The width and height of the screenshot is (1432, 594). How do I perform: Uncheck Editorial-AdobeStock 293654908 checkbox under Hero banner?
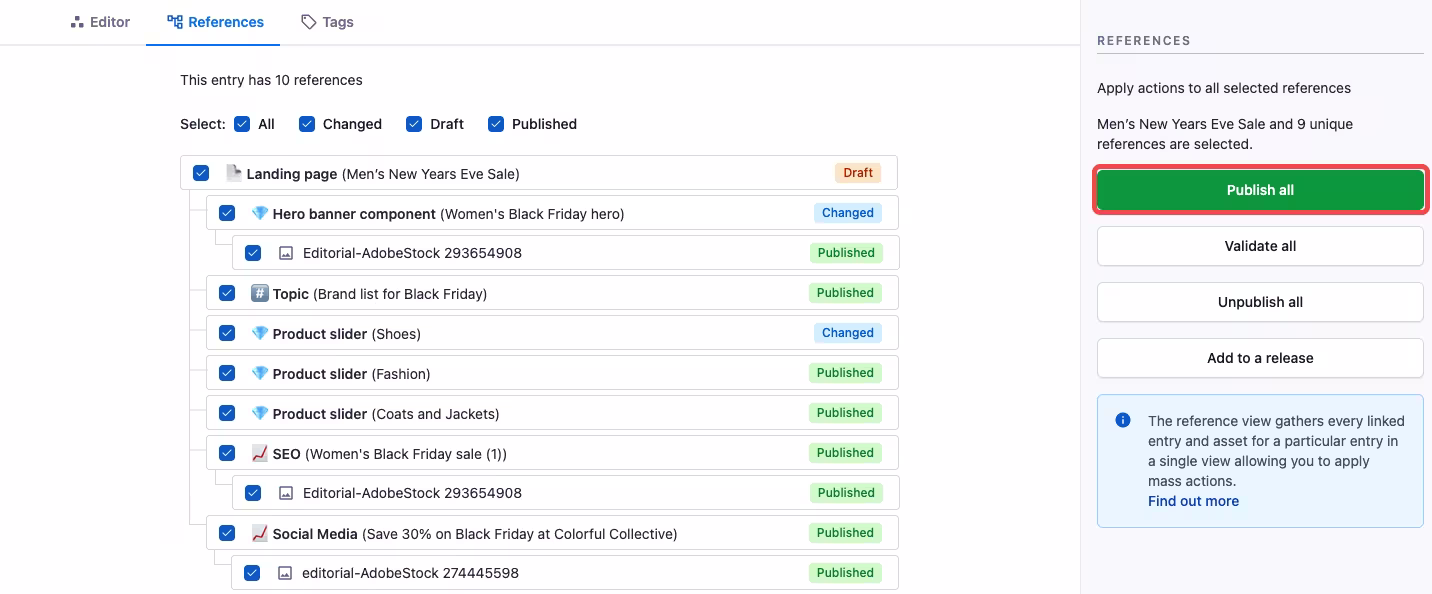(x=253, y=253)
